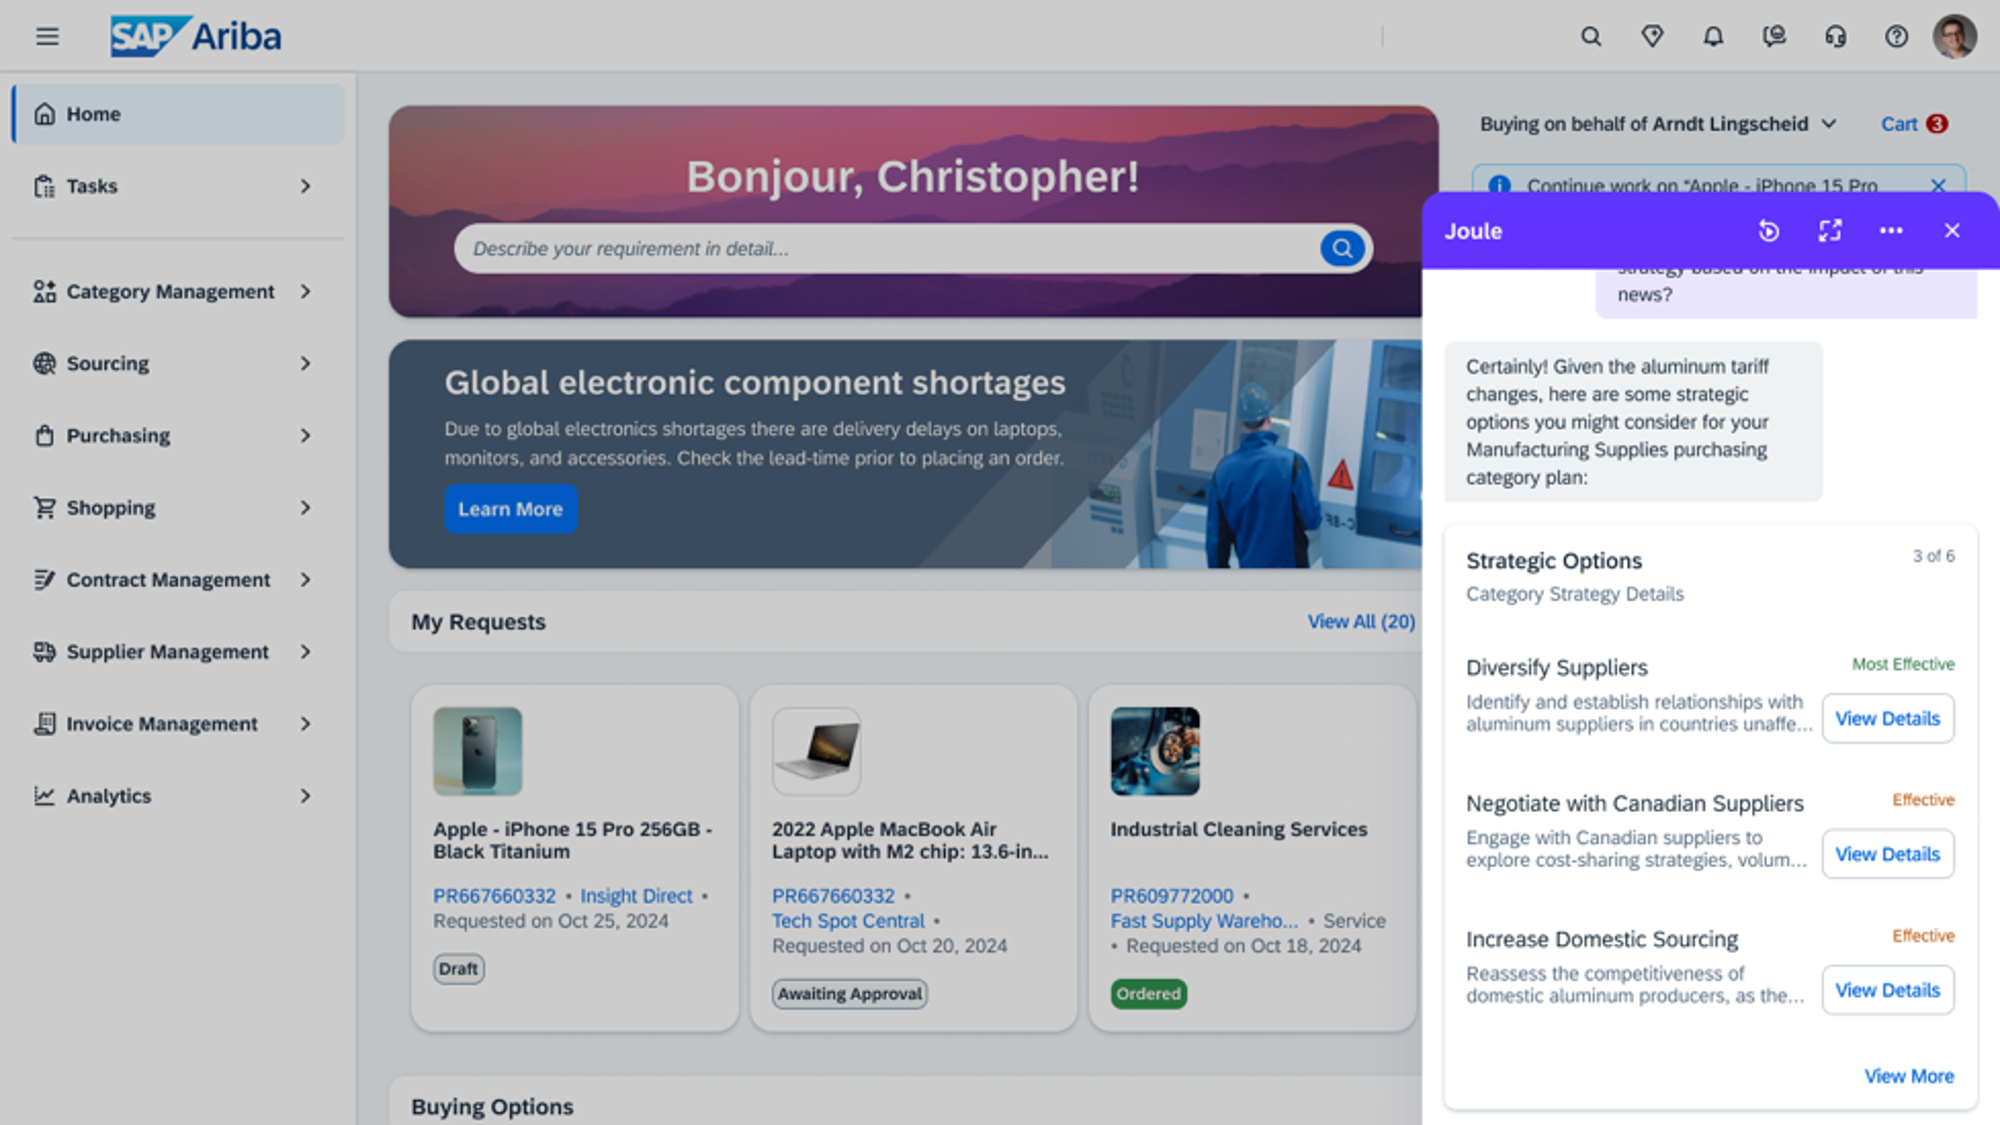Click the Ordered status badge
The height and width of the screenshot is (1125, 2000).
[1148, 993]
